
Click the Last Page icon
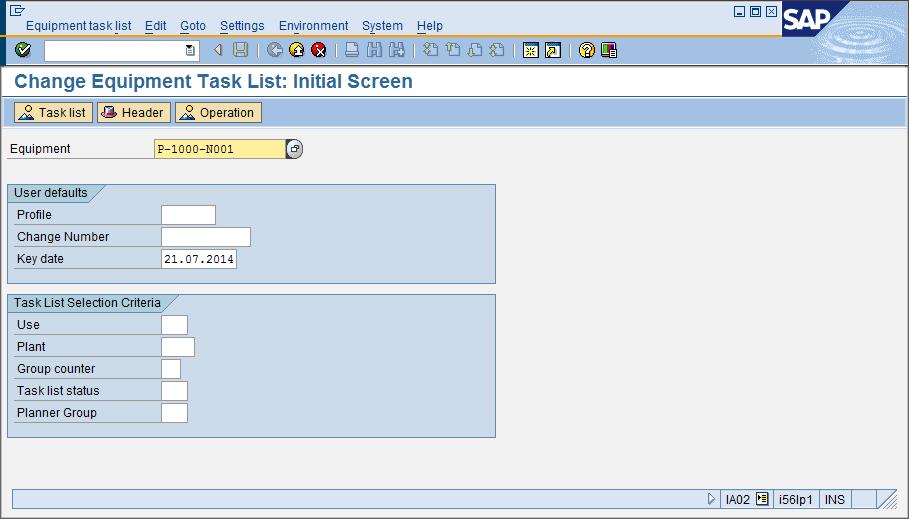[x=496, y=50]
